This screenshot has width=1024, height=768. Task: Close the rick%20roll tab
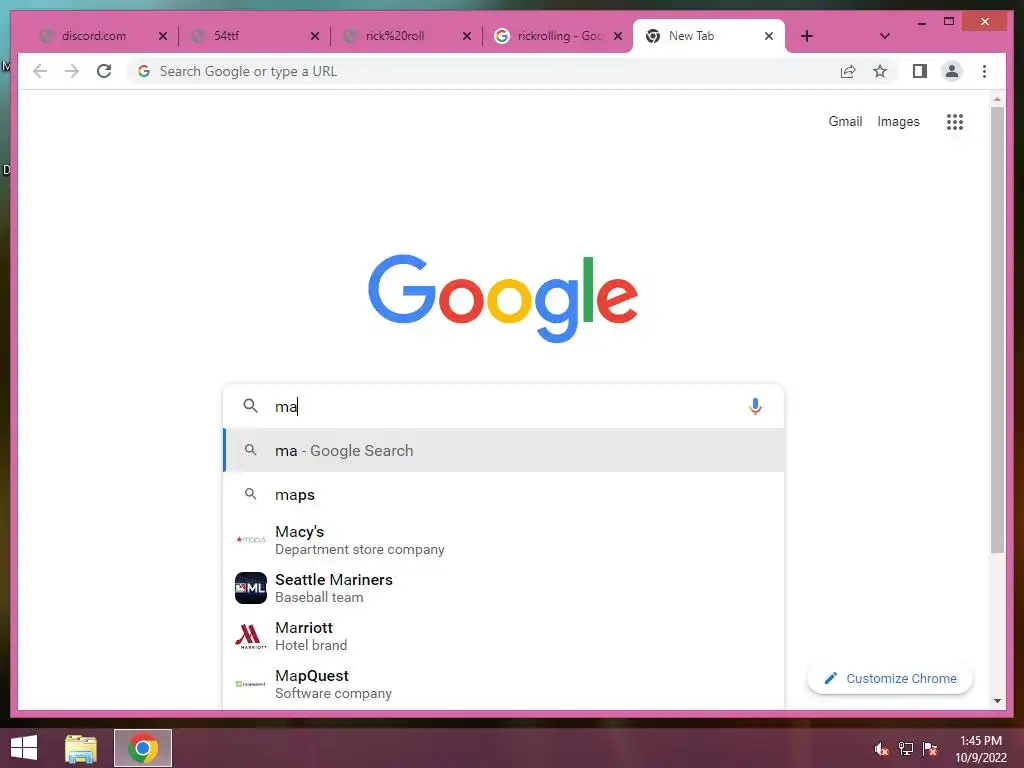[467, 36]
